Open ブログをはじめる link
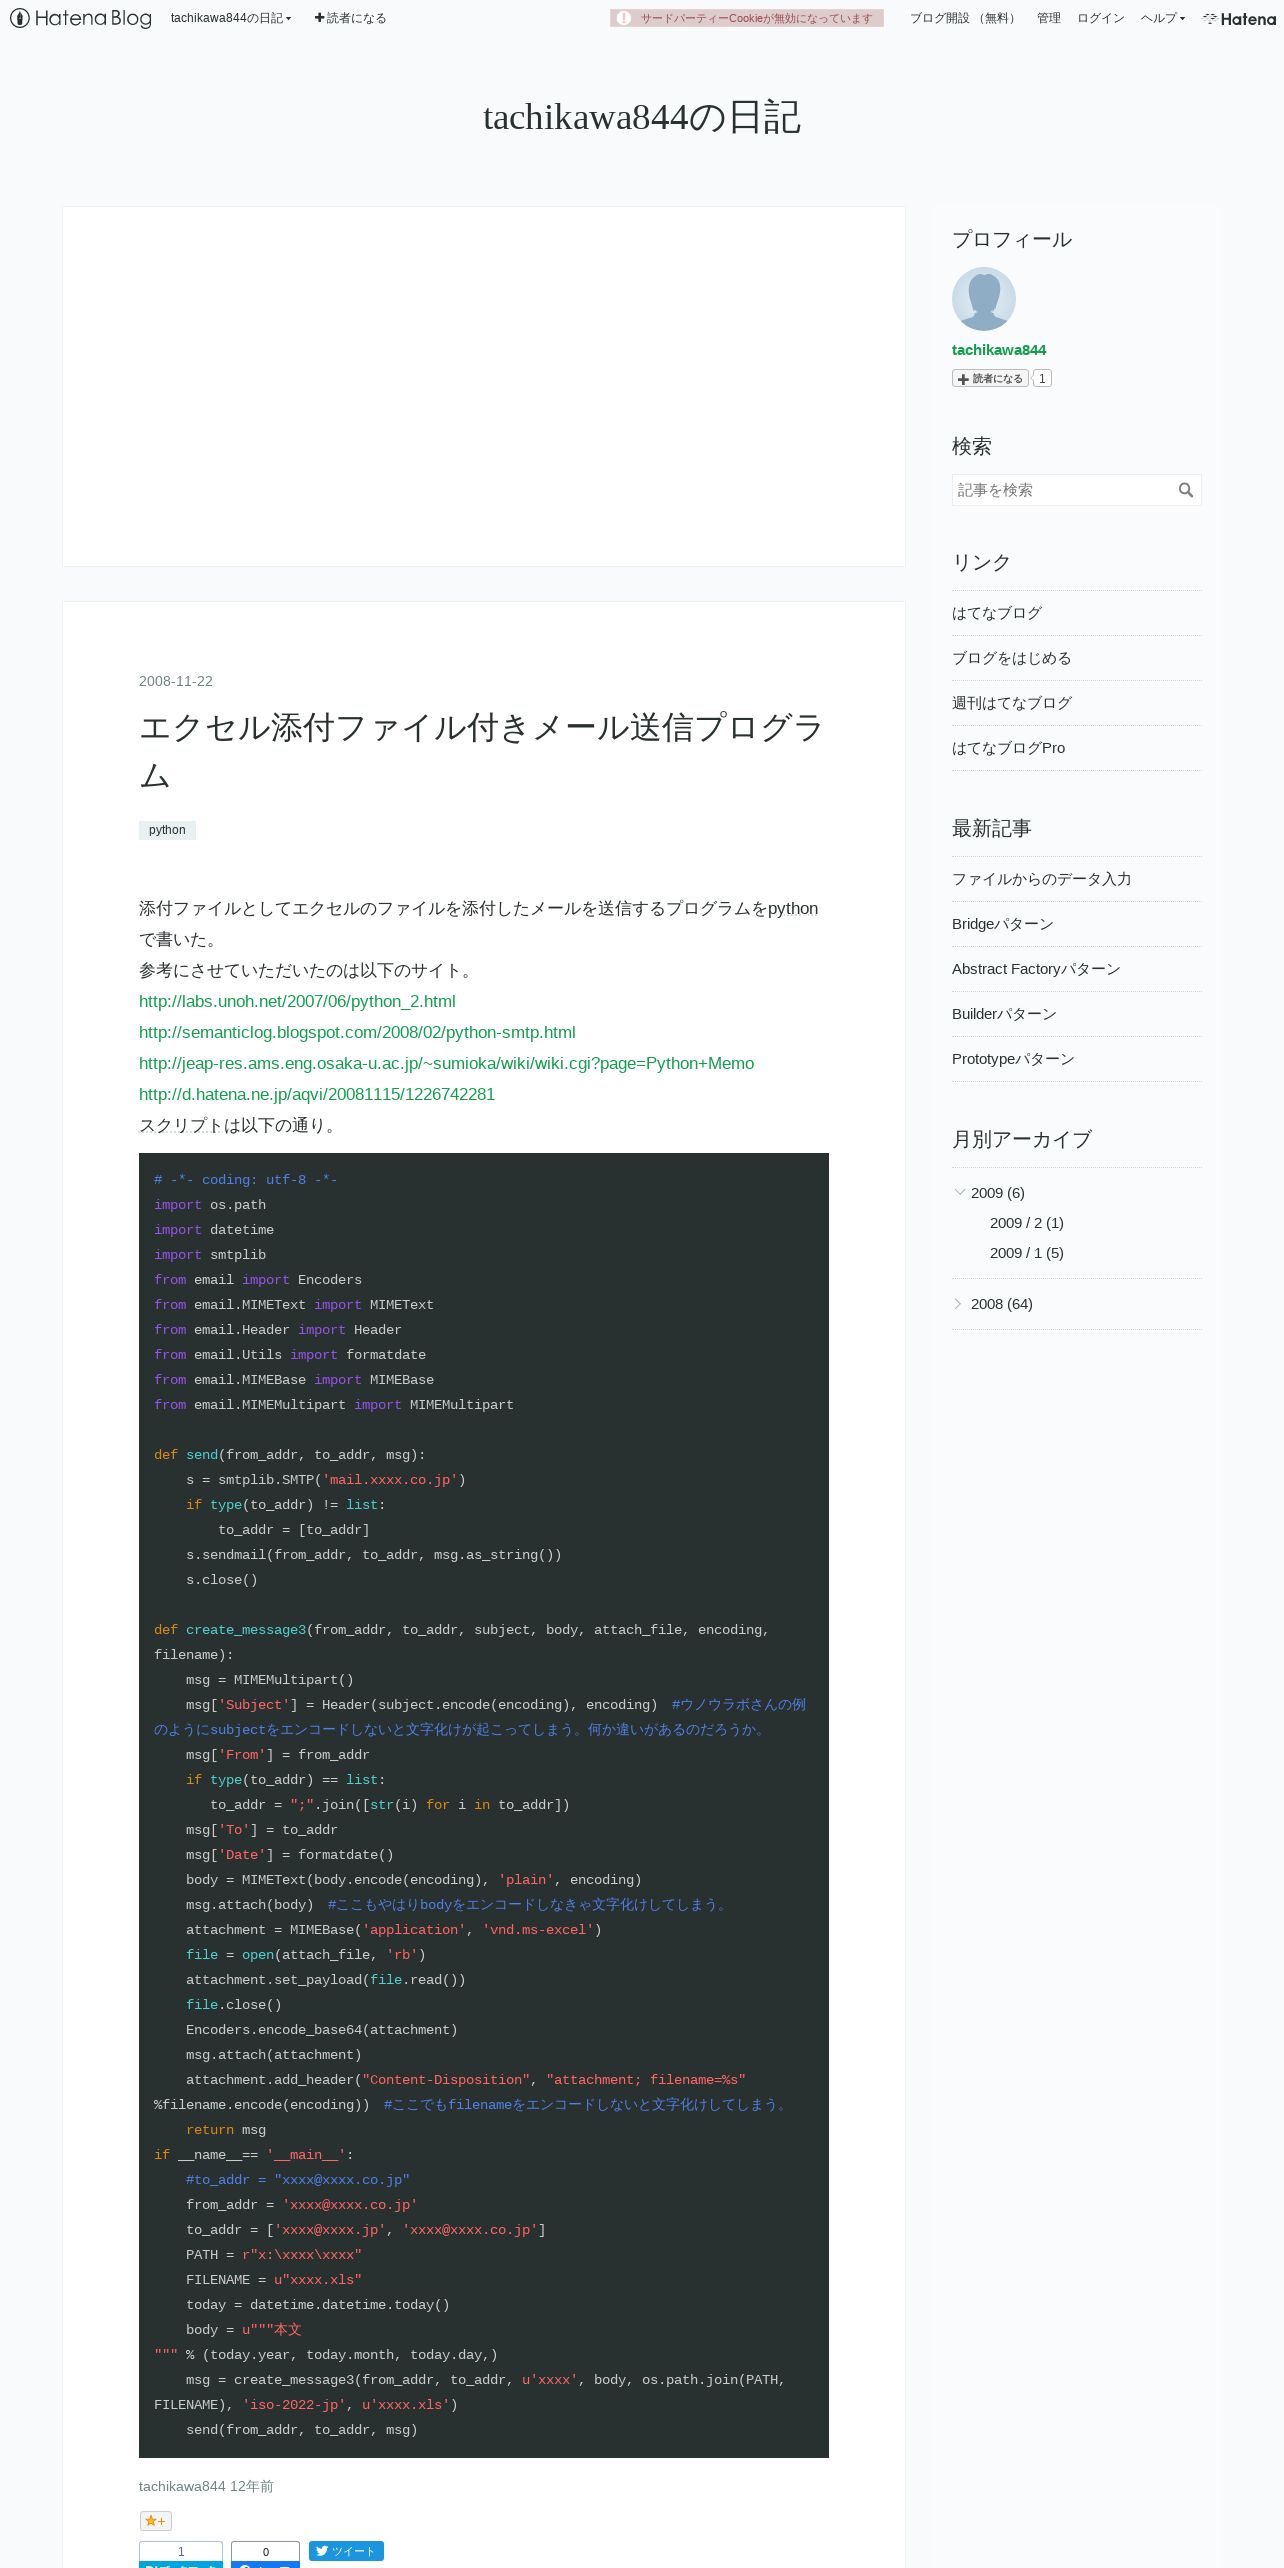This screenshot has height=2568, width=1284. pos(1012,658)
